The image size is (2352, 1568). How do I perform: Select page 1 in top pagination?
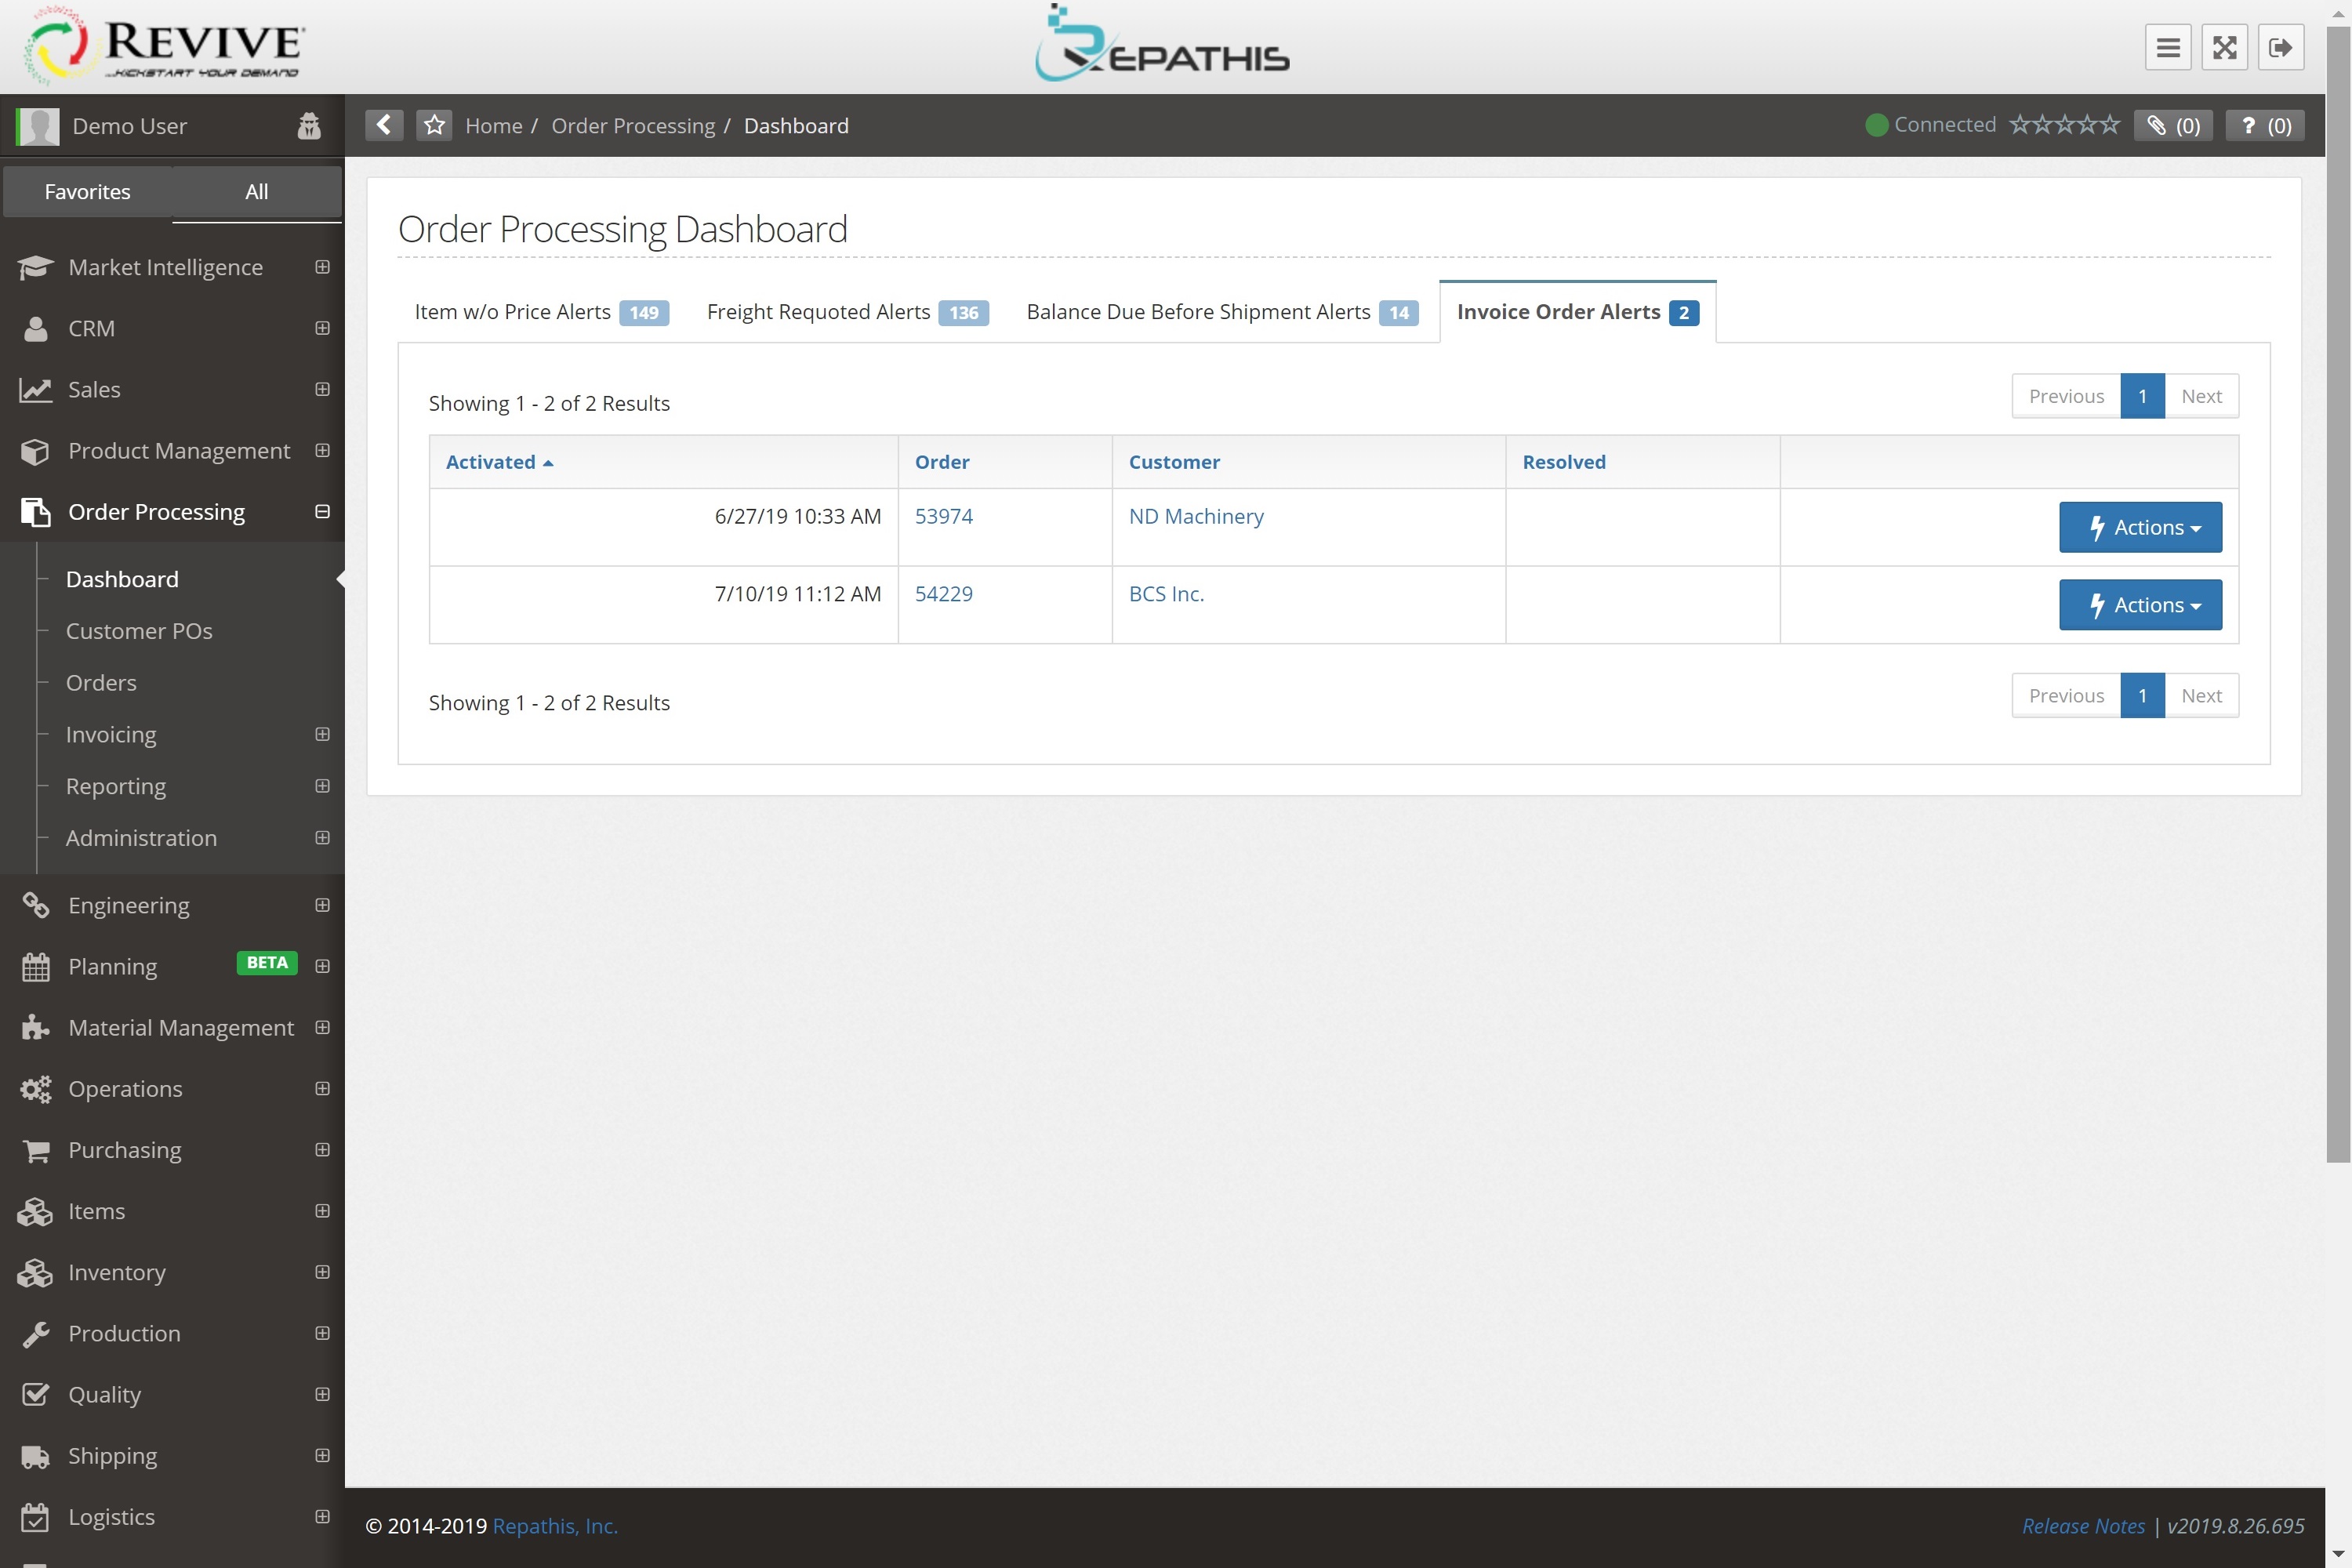(x=2142, y=396)
